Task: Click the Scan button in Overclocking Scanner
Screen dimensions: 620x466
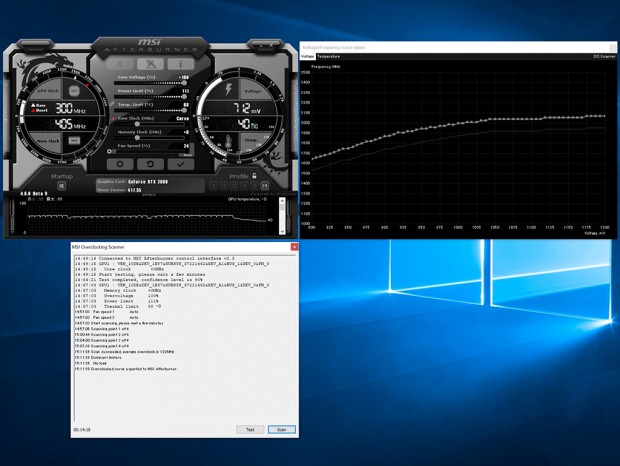Action: click(282, 429)
